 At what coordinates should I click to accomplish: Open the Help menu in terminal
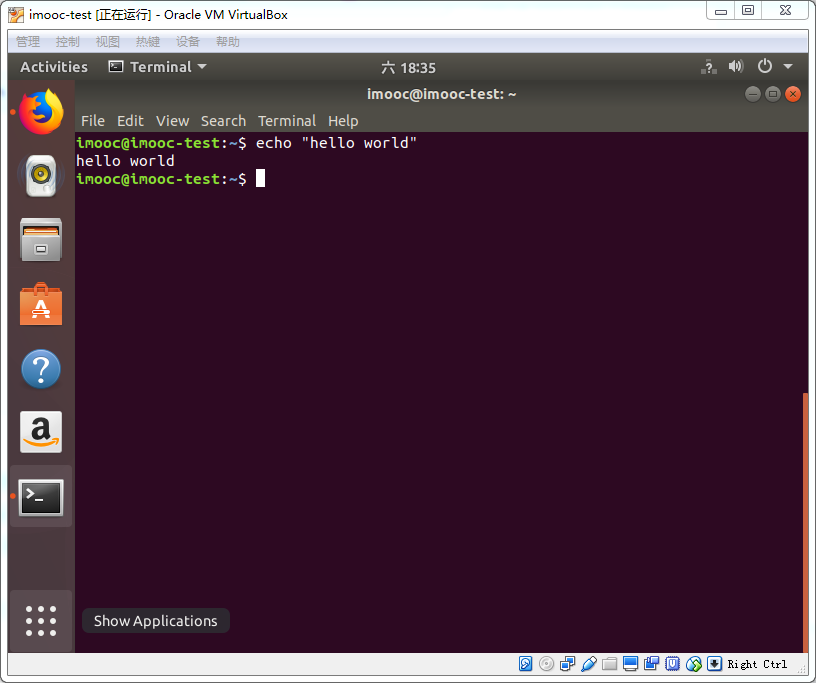[343, 121]
